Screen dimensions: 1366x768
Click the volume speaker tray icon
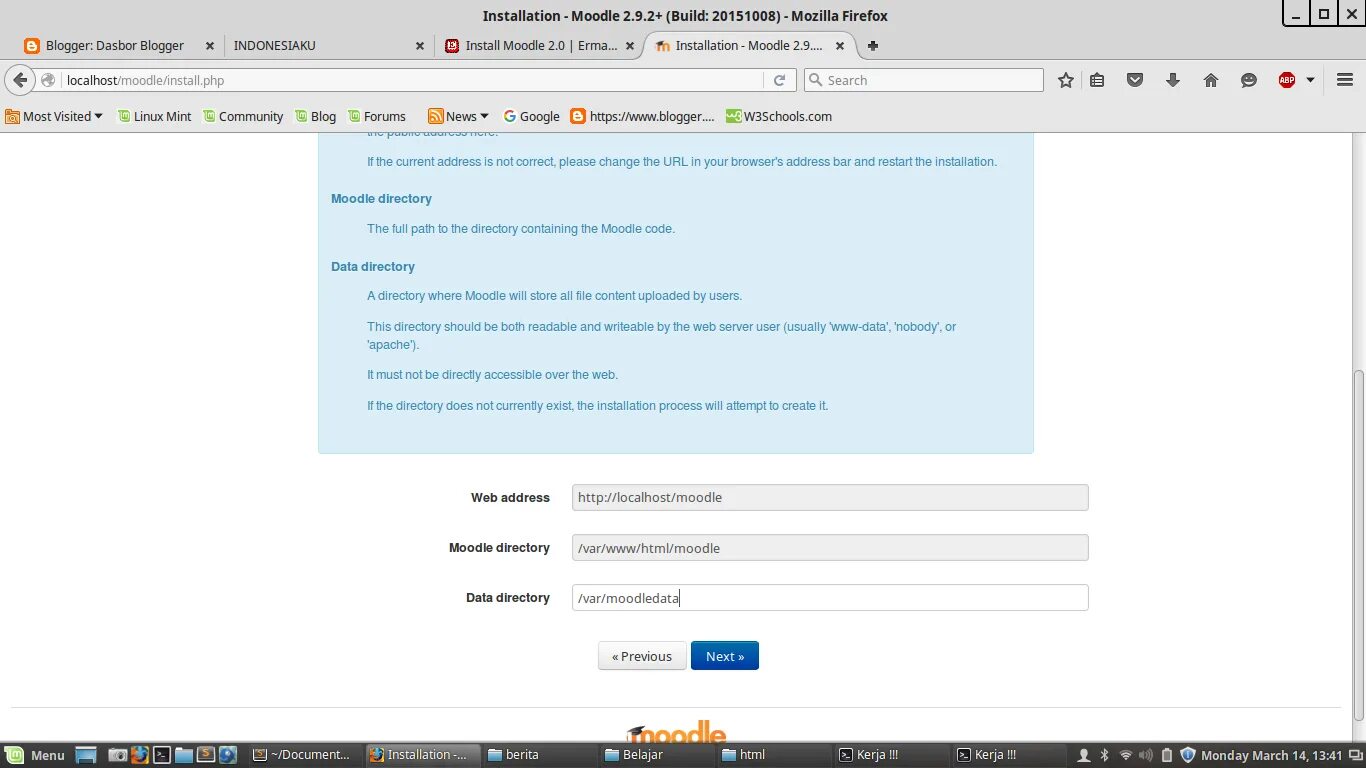click(x=1146, y=755)
